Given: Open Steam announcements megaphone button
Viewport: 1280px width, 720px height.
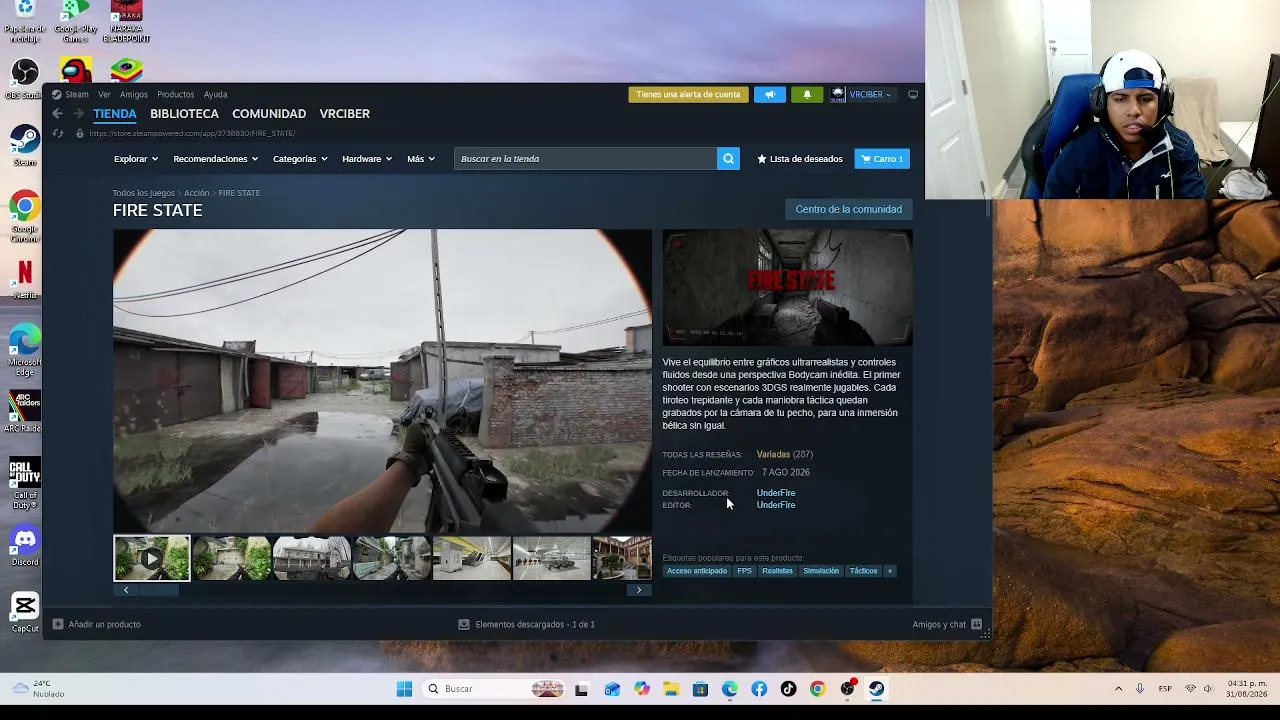Looking at the screenshot, I should click(x=770, y=95).
